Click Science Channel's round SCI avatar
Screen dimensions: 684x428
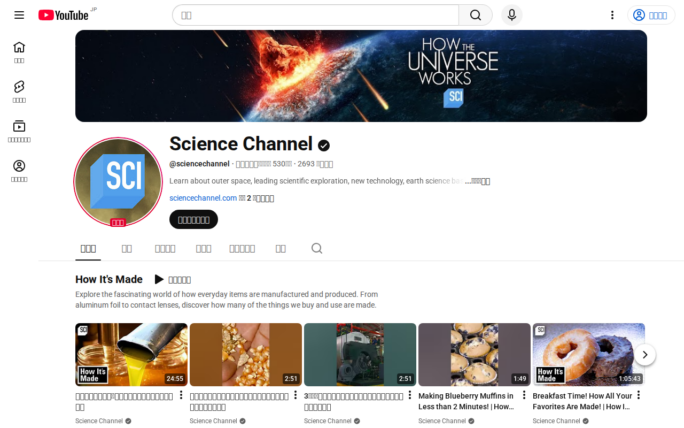click(x=117, y=183)
